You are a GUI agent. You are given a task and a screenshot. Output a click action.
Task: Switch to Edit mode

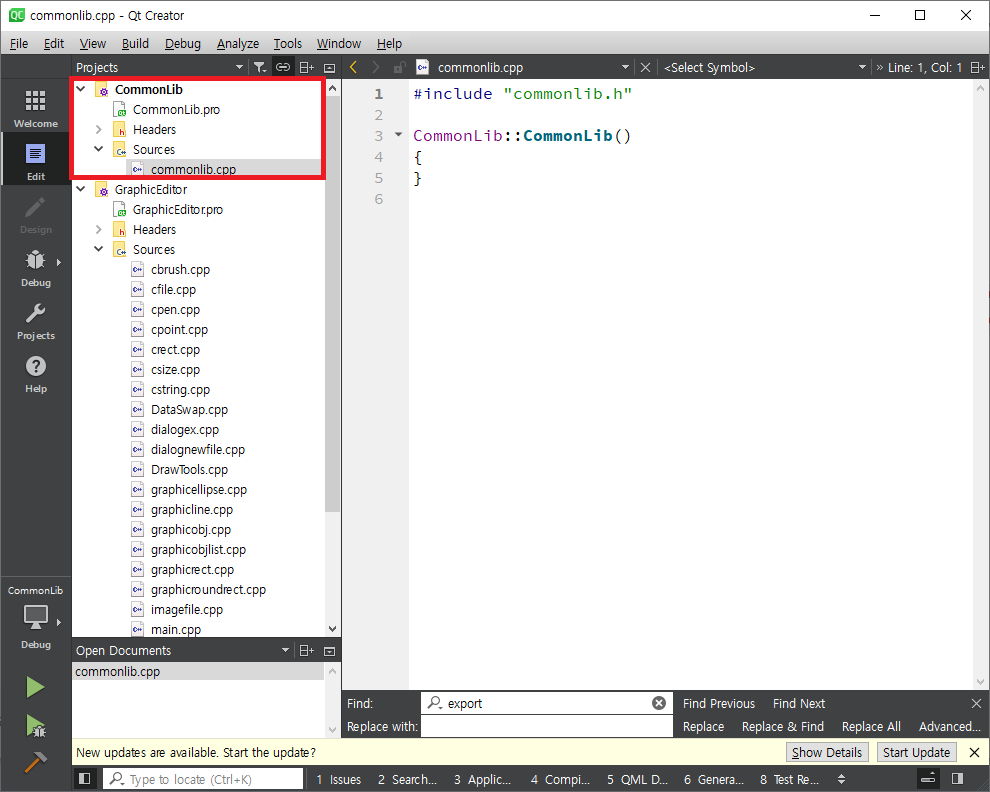point(35,162)
